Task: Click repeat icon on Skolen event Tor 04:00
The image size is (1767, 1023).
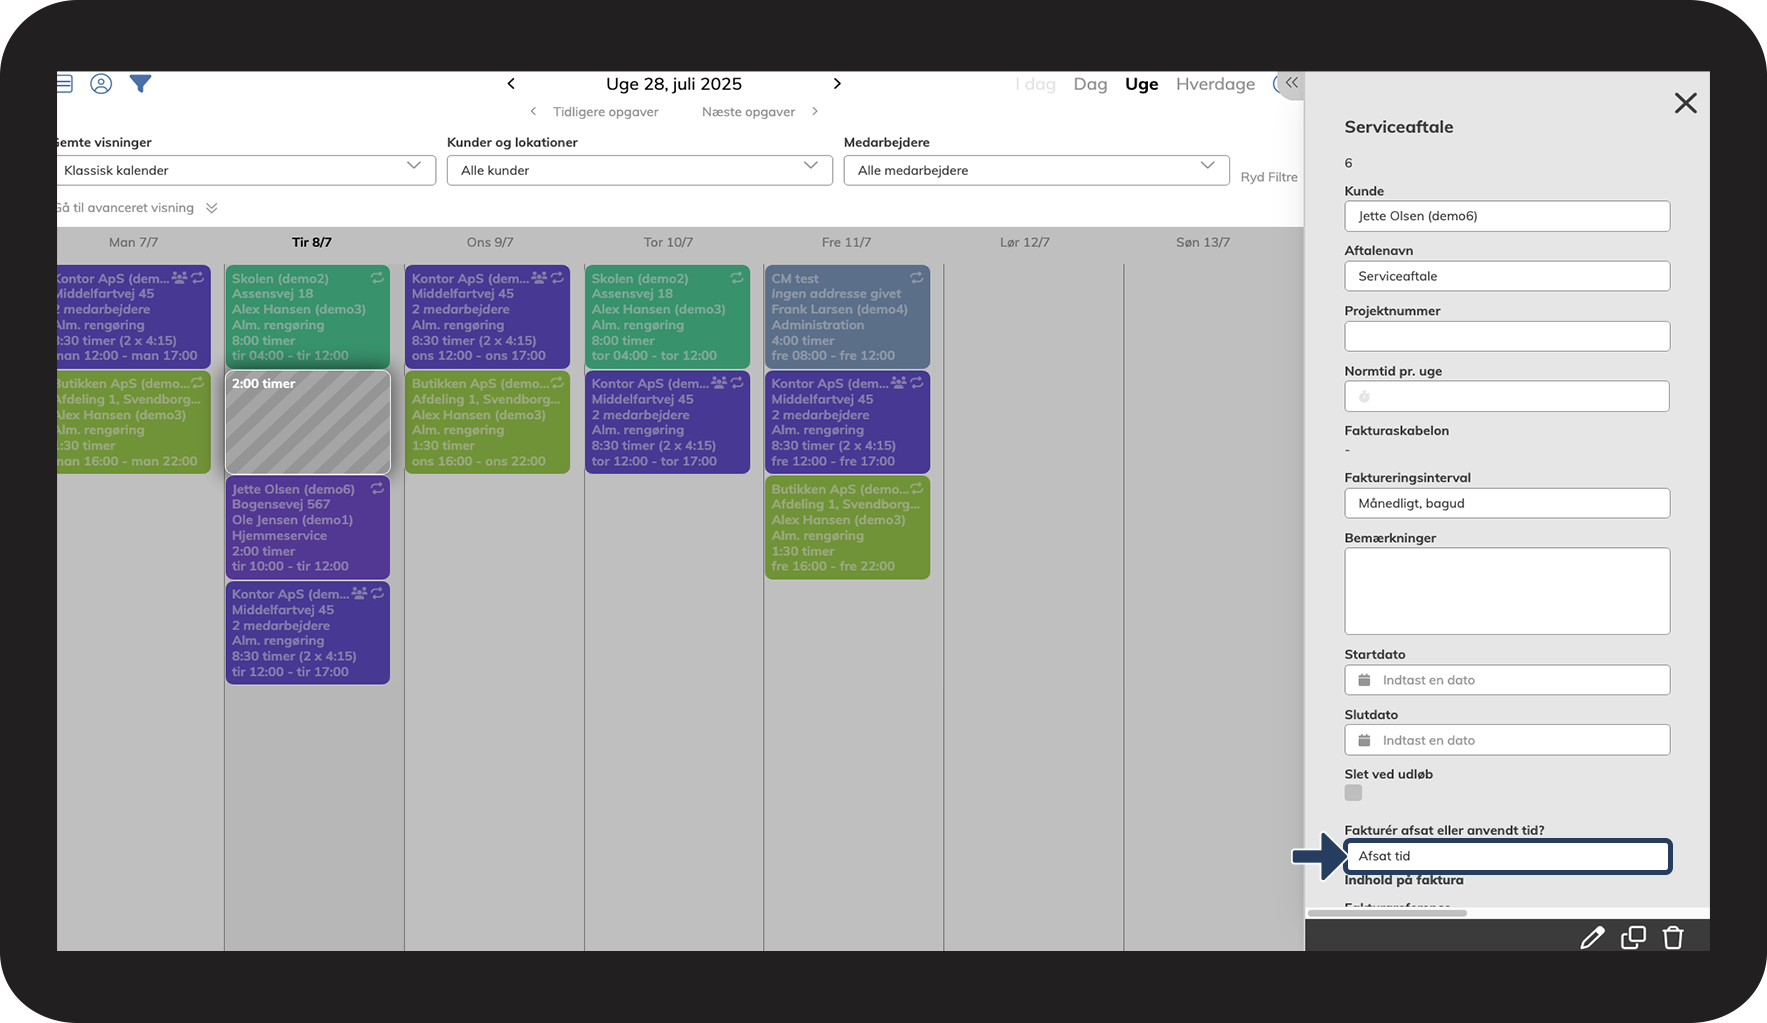Action: point(737,278)
